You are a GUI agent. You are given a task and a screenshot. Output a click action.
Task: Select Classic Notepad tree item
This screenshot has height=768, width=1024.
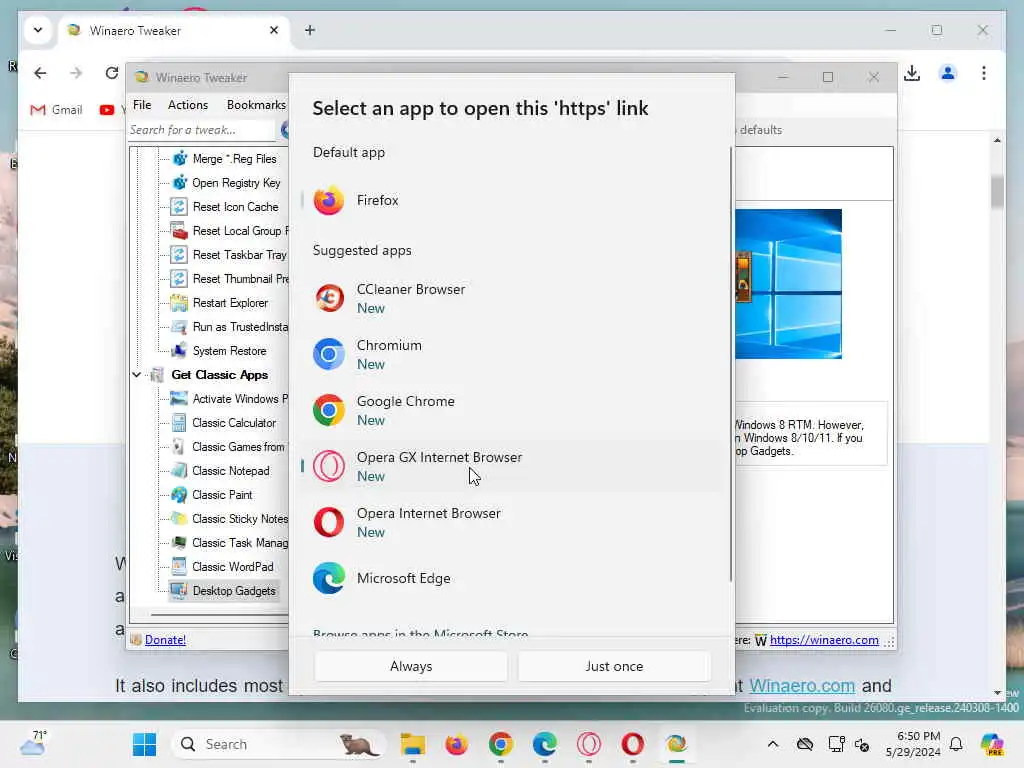[231, 471]
